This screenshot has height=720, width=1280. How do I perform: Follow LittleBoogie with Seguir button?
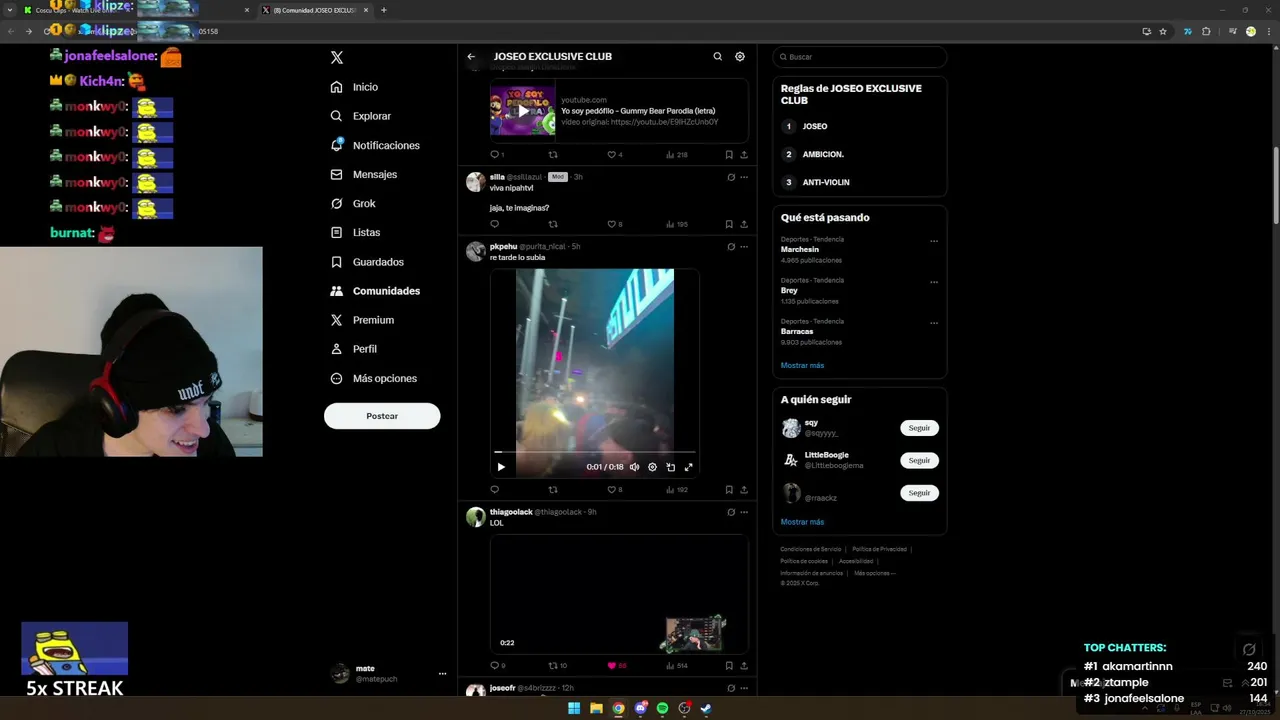point(919,460)
